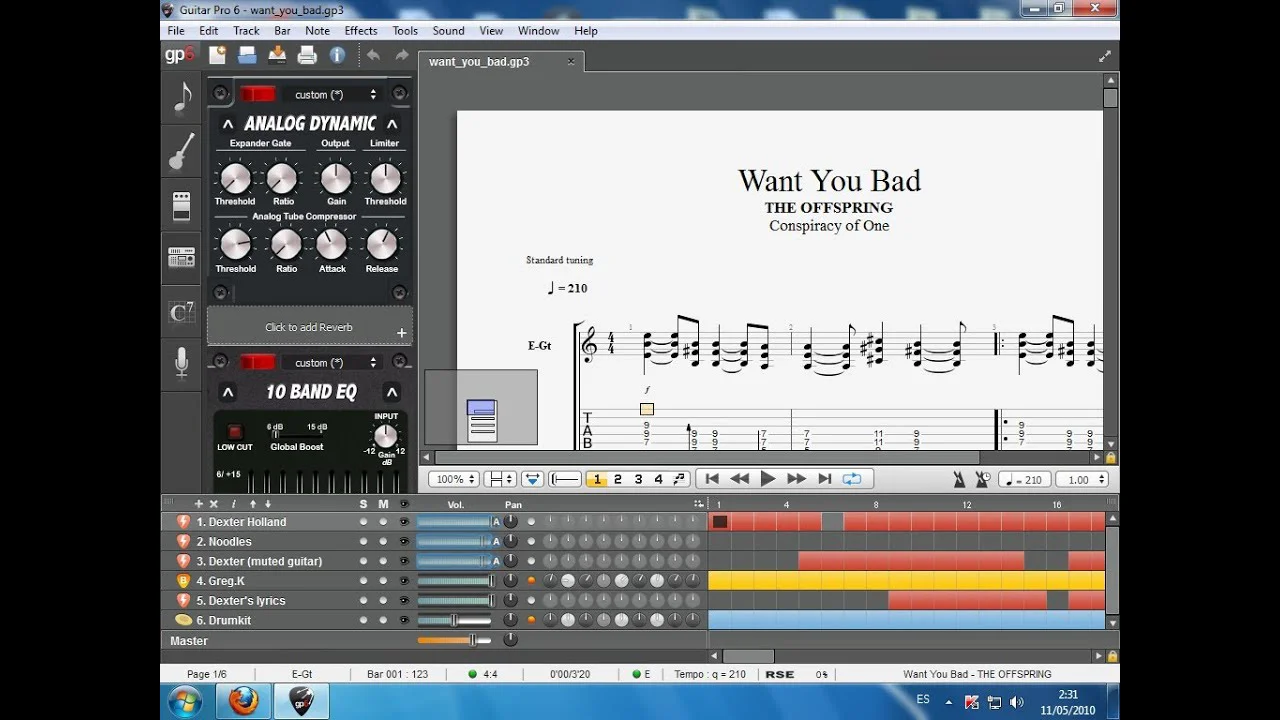Click the print icon in the toolbar
The width and height of the screenshot is (1280, 720).
[x=307, y=56]
